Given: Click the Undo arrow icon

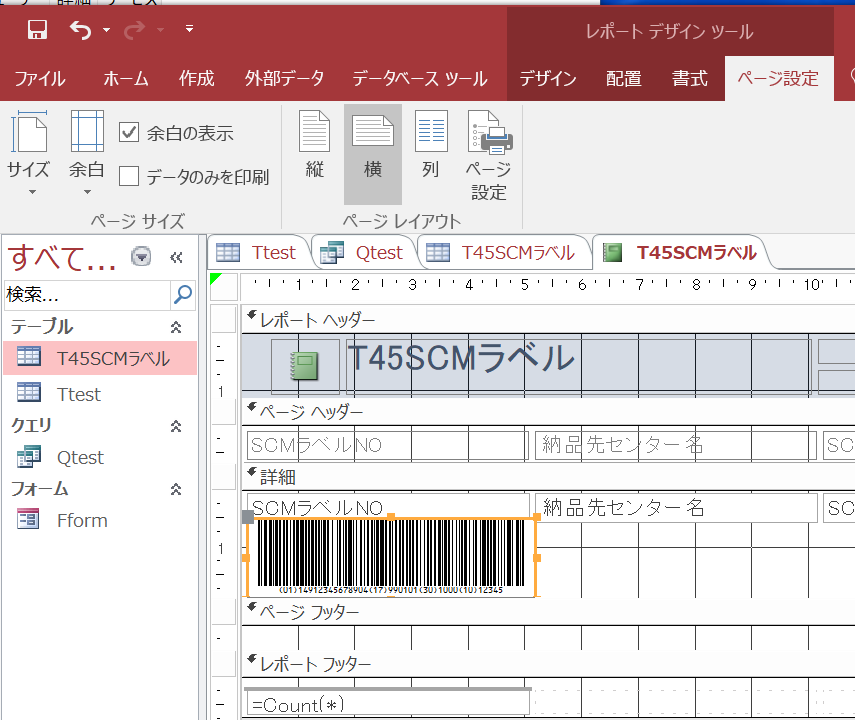Looking at the screenshot, I should 80,29.
